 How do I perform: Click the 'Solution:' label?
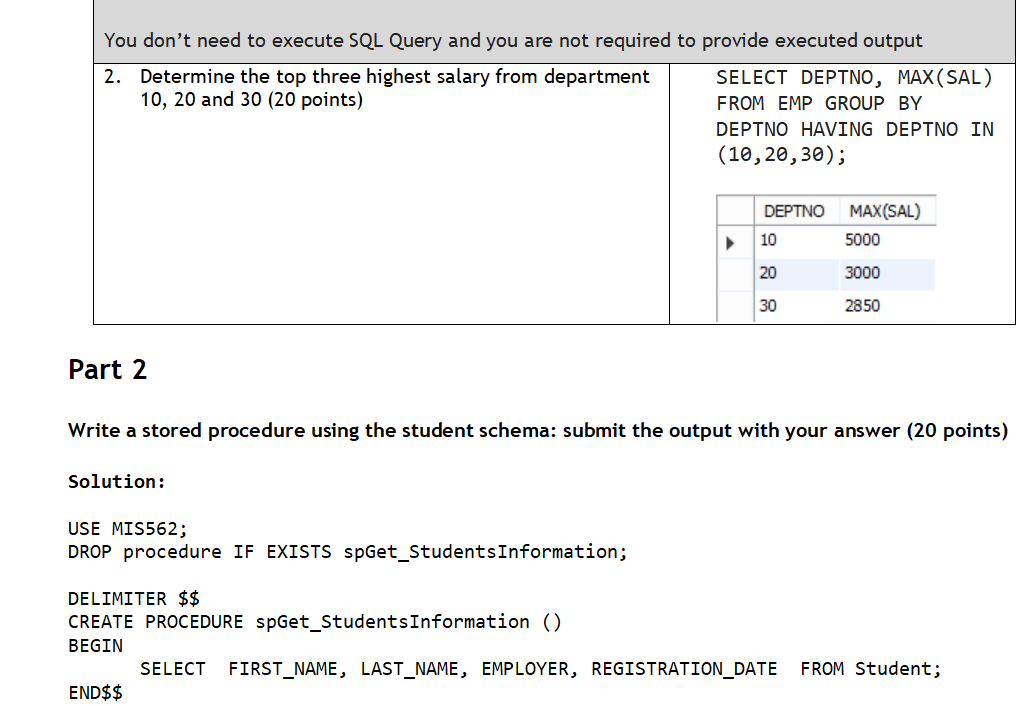tap(116, 482)
